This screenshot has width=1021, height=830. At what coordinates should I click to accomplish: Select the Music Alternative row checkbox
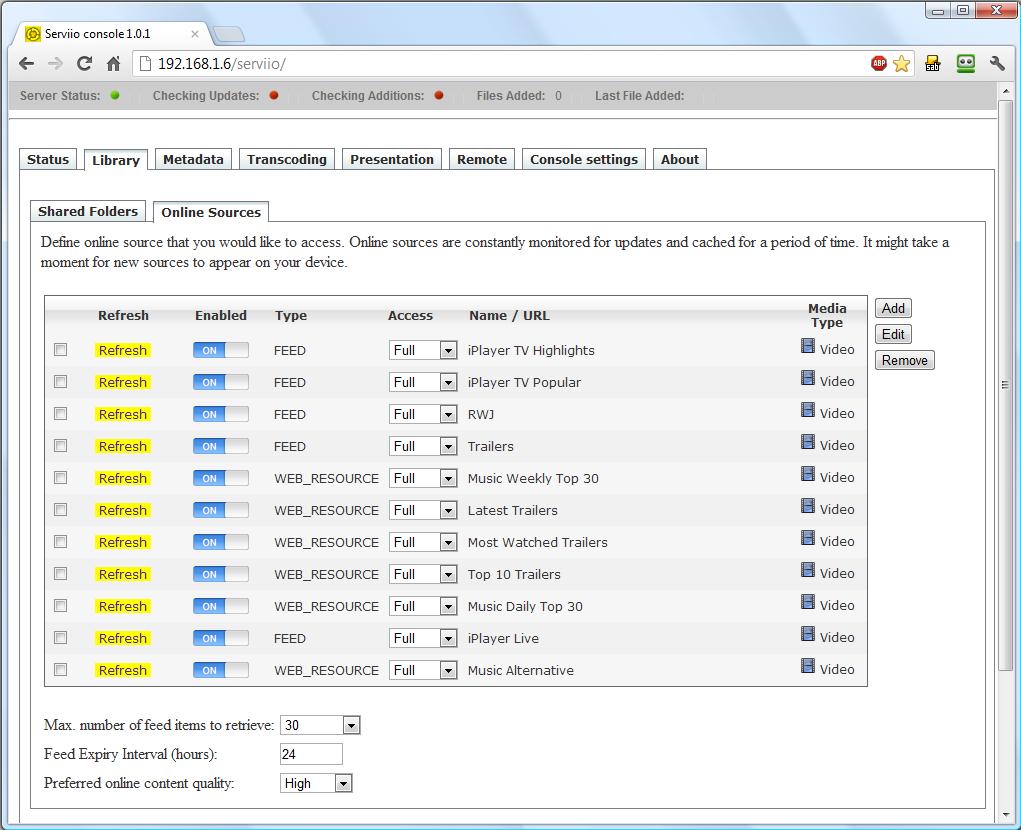[61, 670]
